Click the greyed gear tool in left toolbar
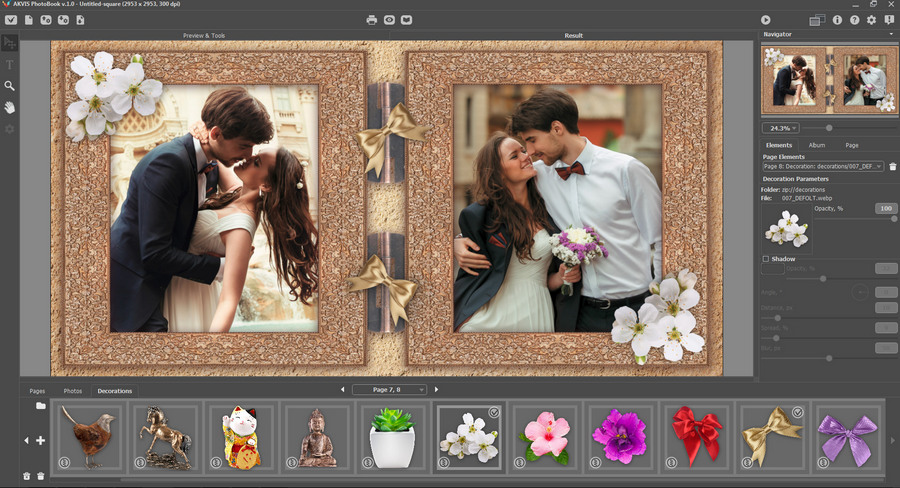Screen dimensions: 900x488 click(x=10, y=129)
